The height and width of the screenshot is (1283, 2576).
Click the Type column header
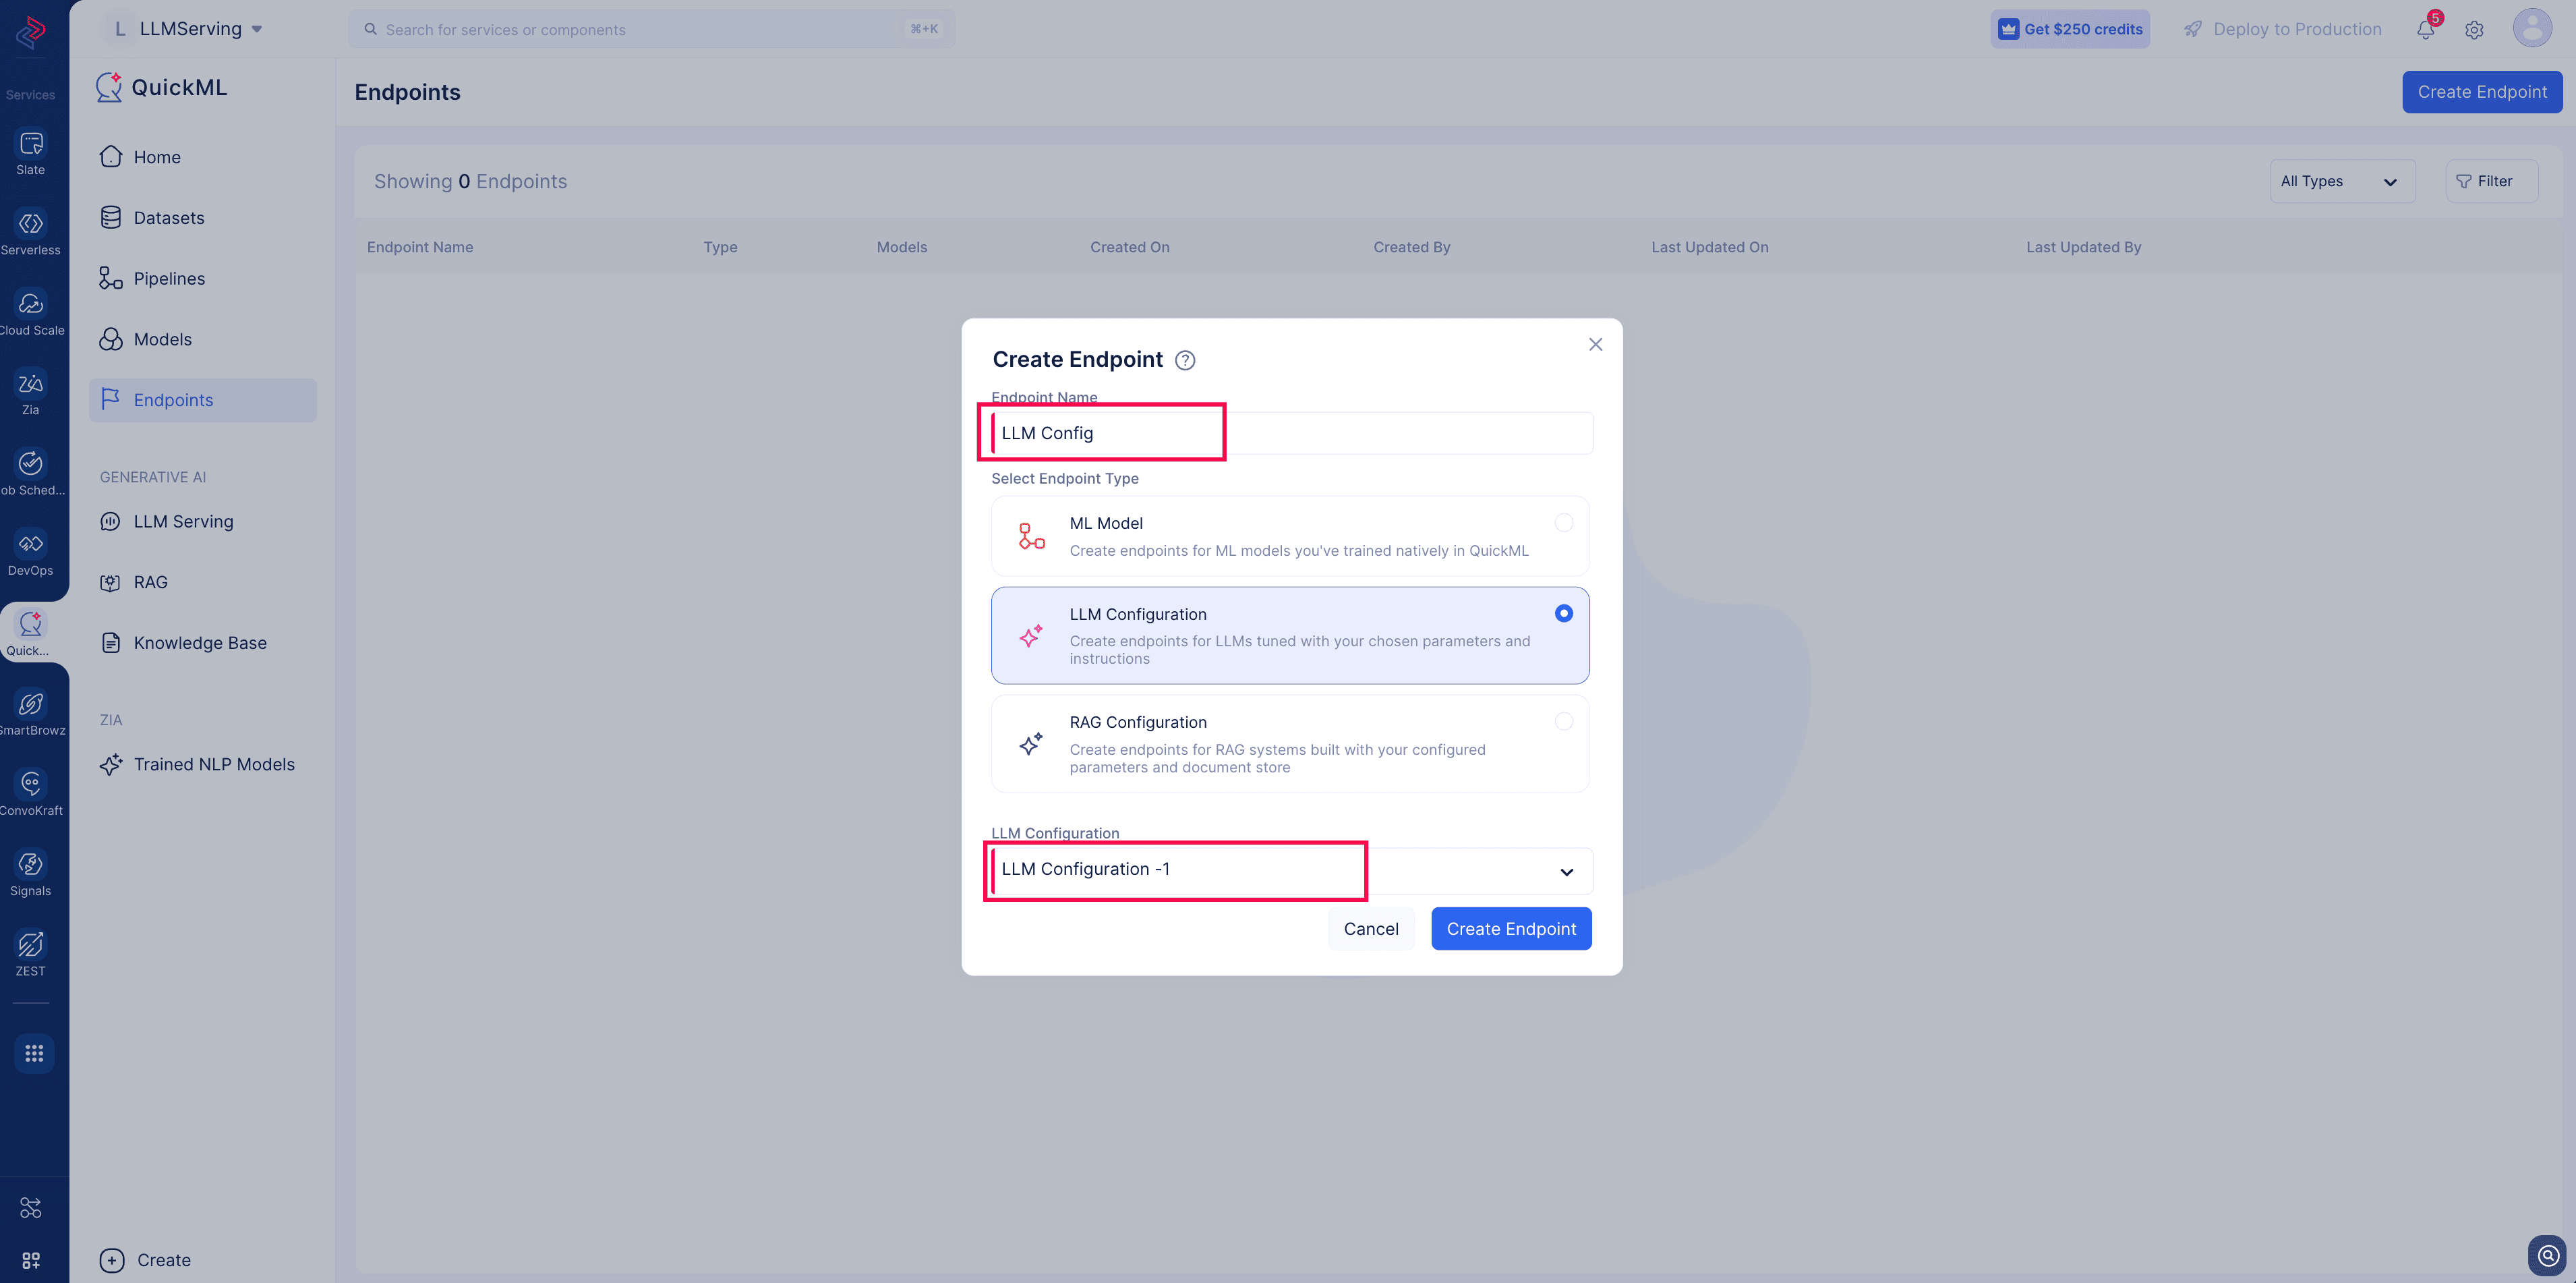[x=720, y=247]
